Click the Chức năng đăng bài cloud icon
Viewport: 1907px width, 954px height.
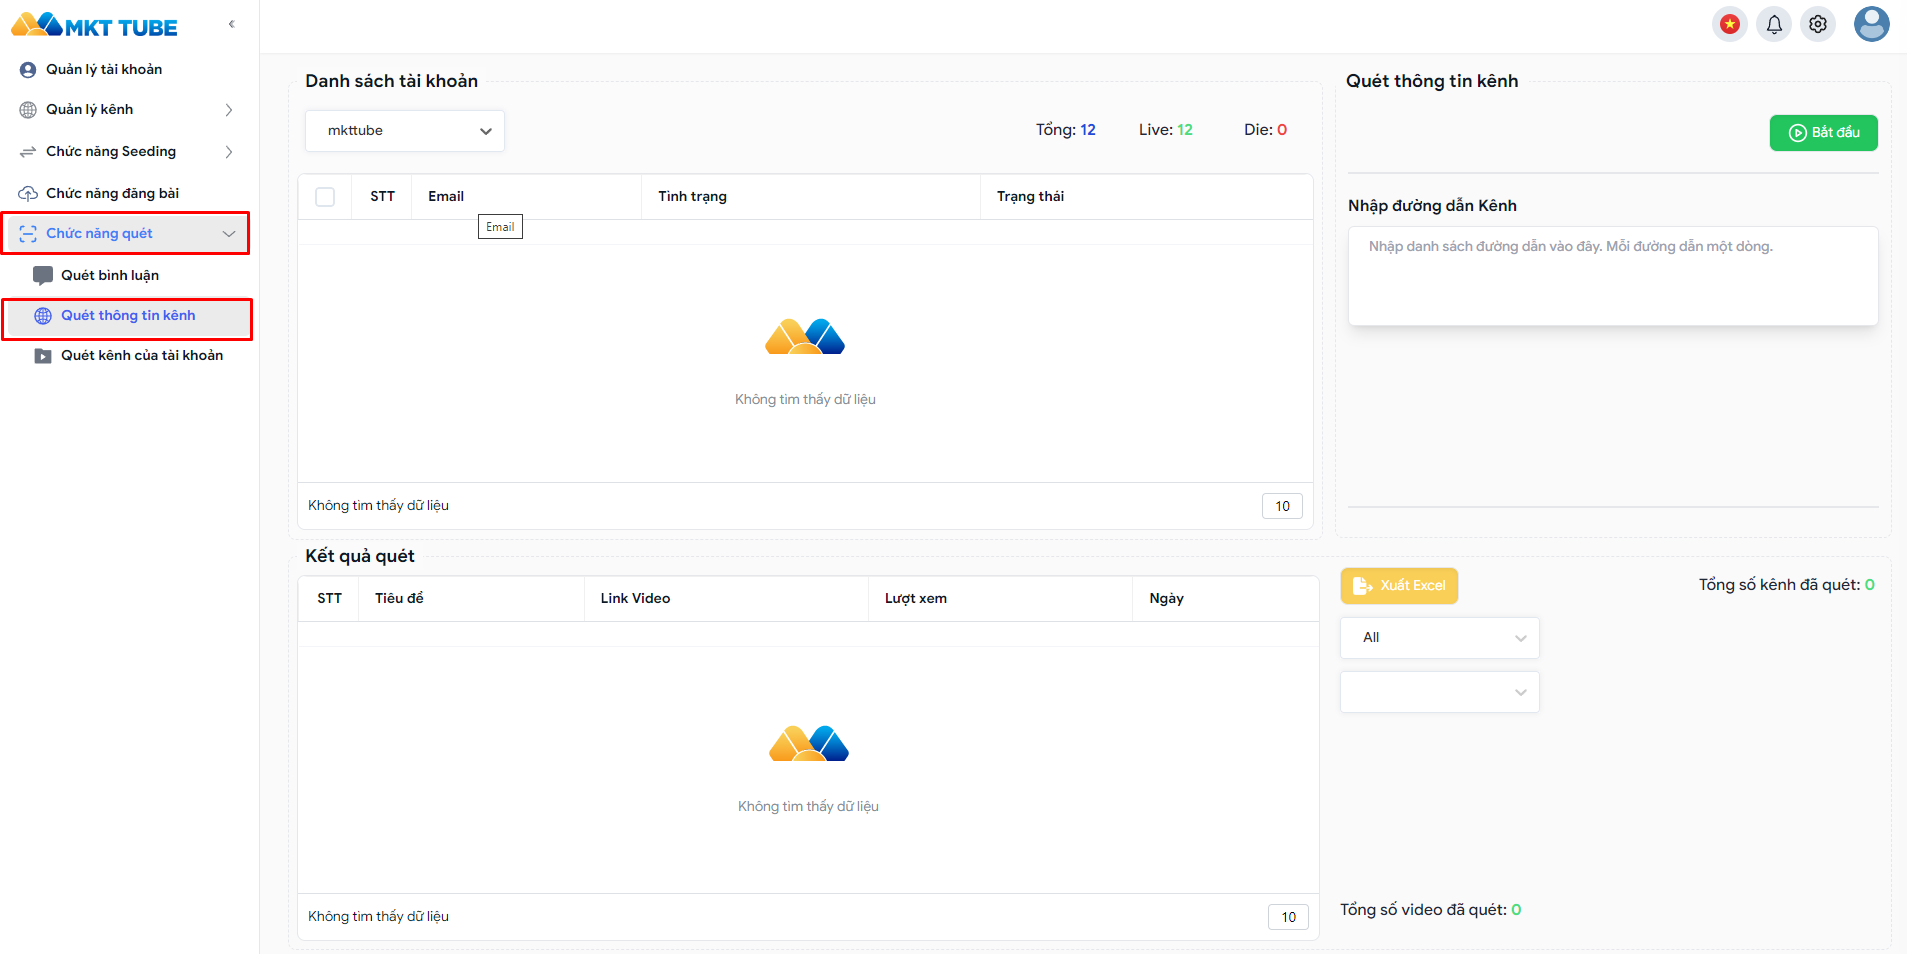point(28,194)
